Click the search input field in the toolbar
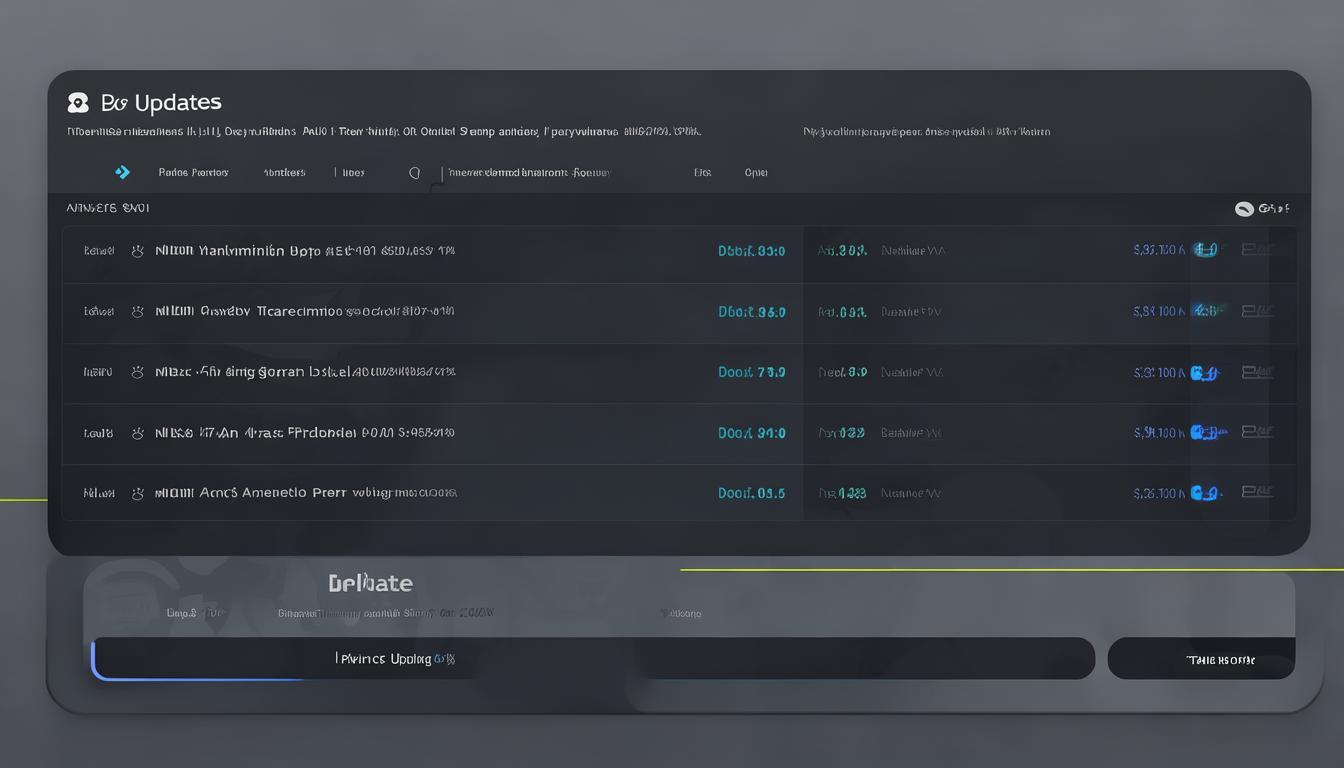Screen dimensions: 1344x768 (528, 172)
